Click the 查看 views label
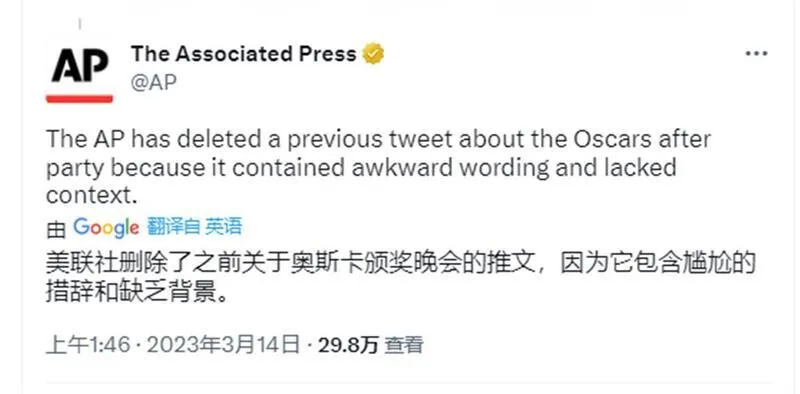 tap(404, 345)
